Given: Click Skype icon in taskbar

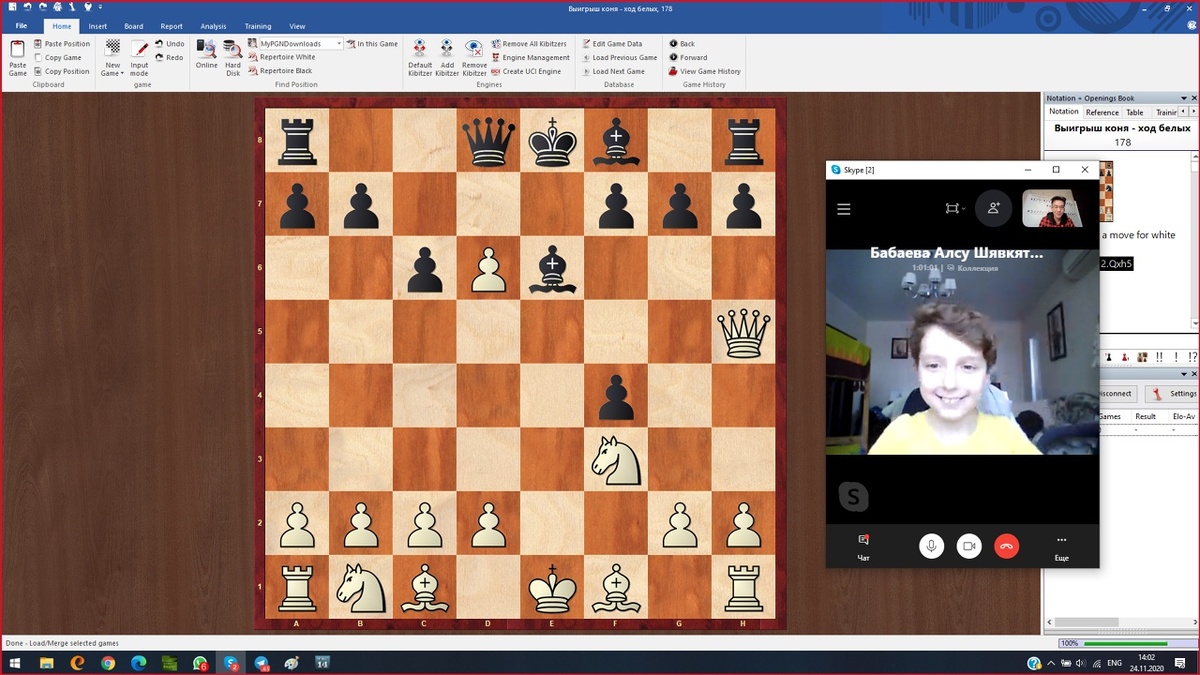Looking at the screenshot, I should pyautogui.click(x=231, y=663).
